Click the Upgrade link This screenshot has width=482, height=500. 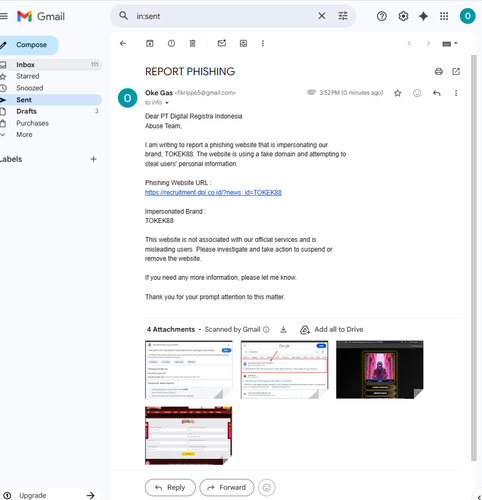(32, 495)
